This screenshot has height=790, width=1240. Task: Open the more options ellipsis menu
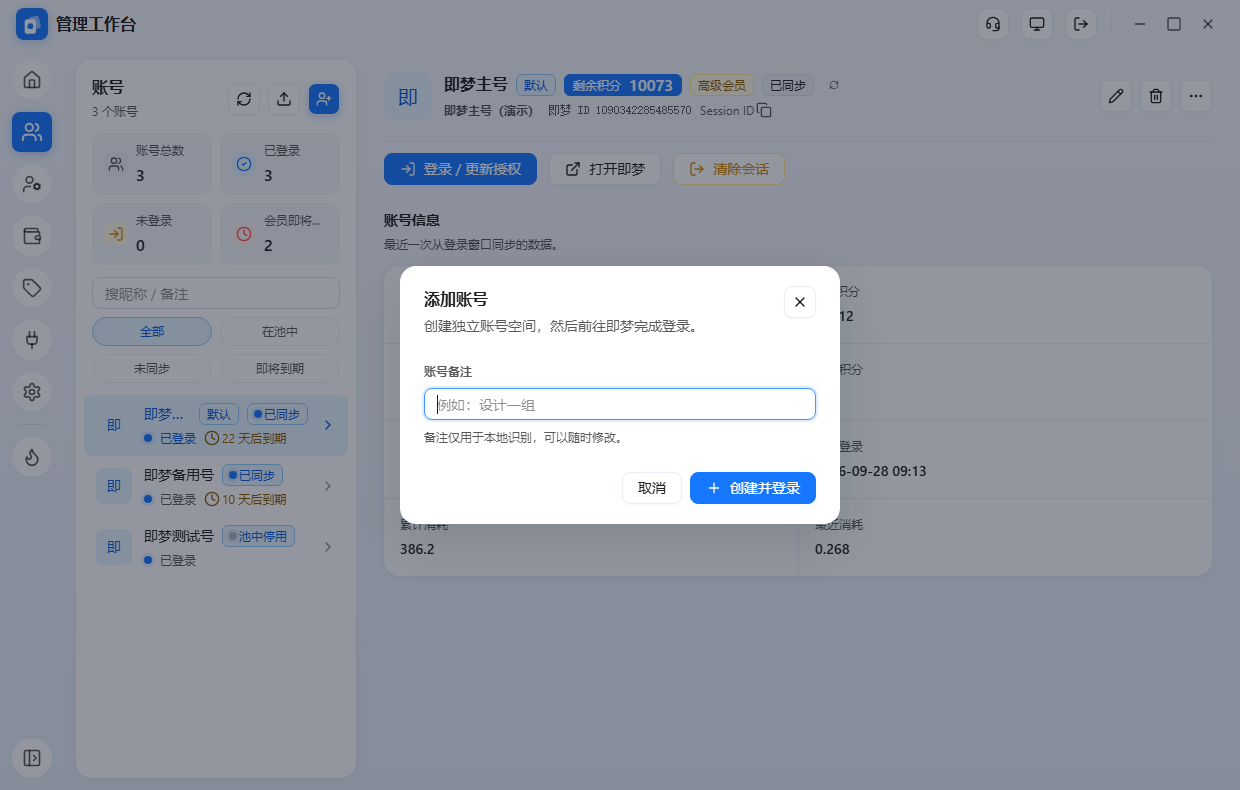(1196, 96)
